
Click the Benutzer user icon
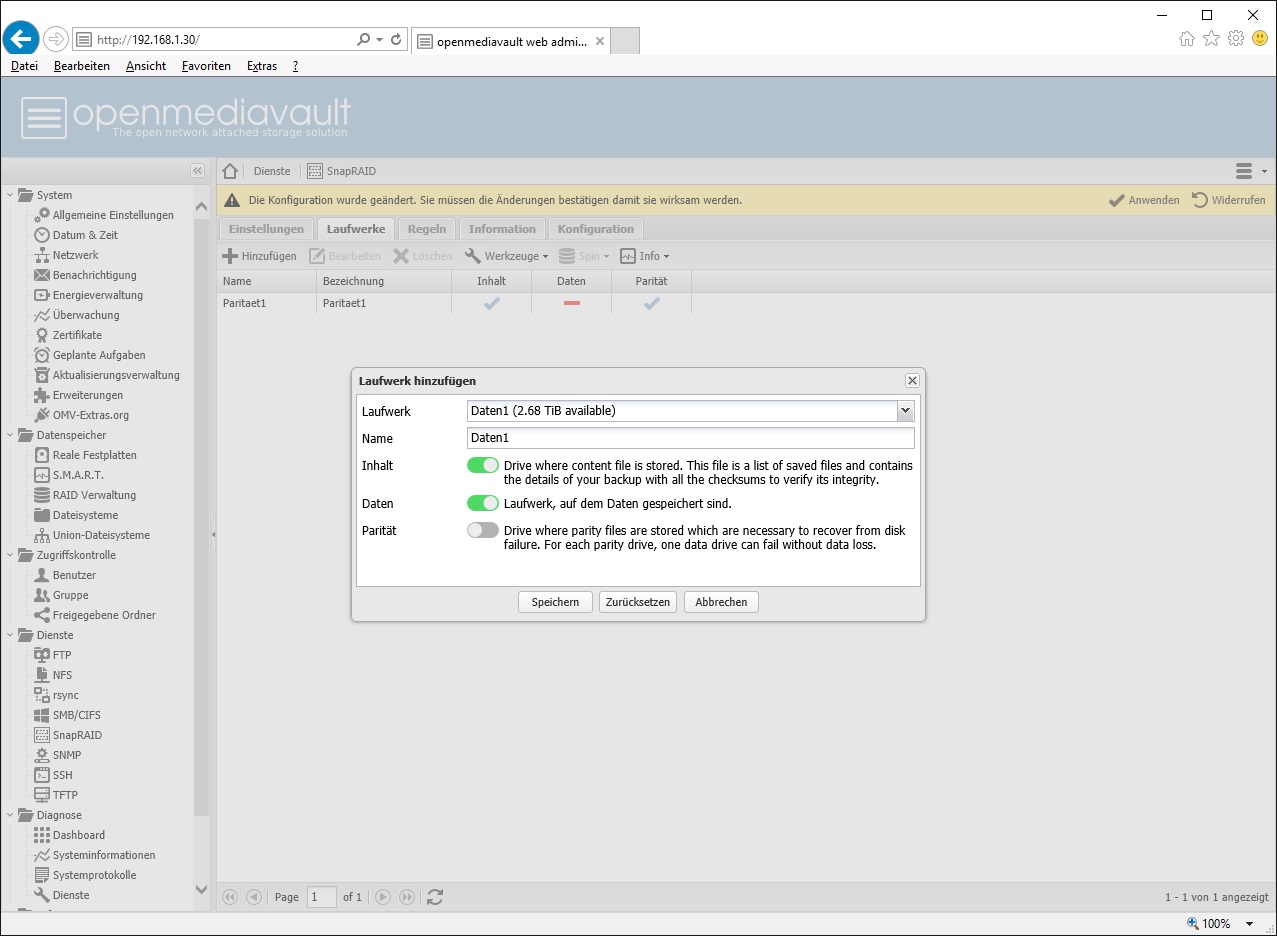click(42, 575)
